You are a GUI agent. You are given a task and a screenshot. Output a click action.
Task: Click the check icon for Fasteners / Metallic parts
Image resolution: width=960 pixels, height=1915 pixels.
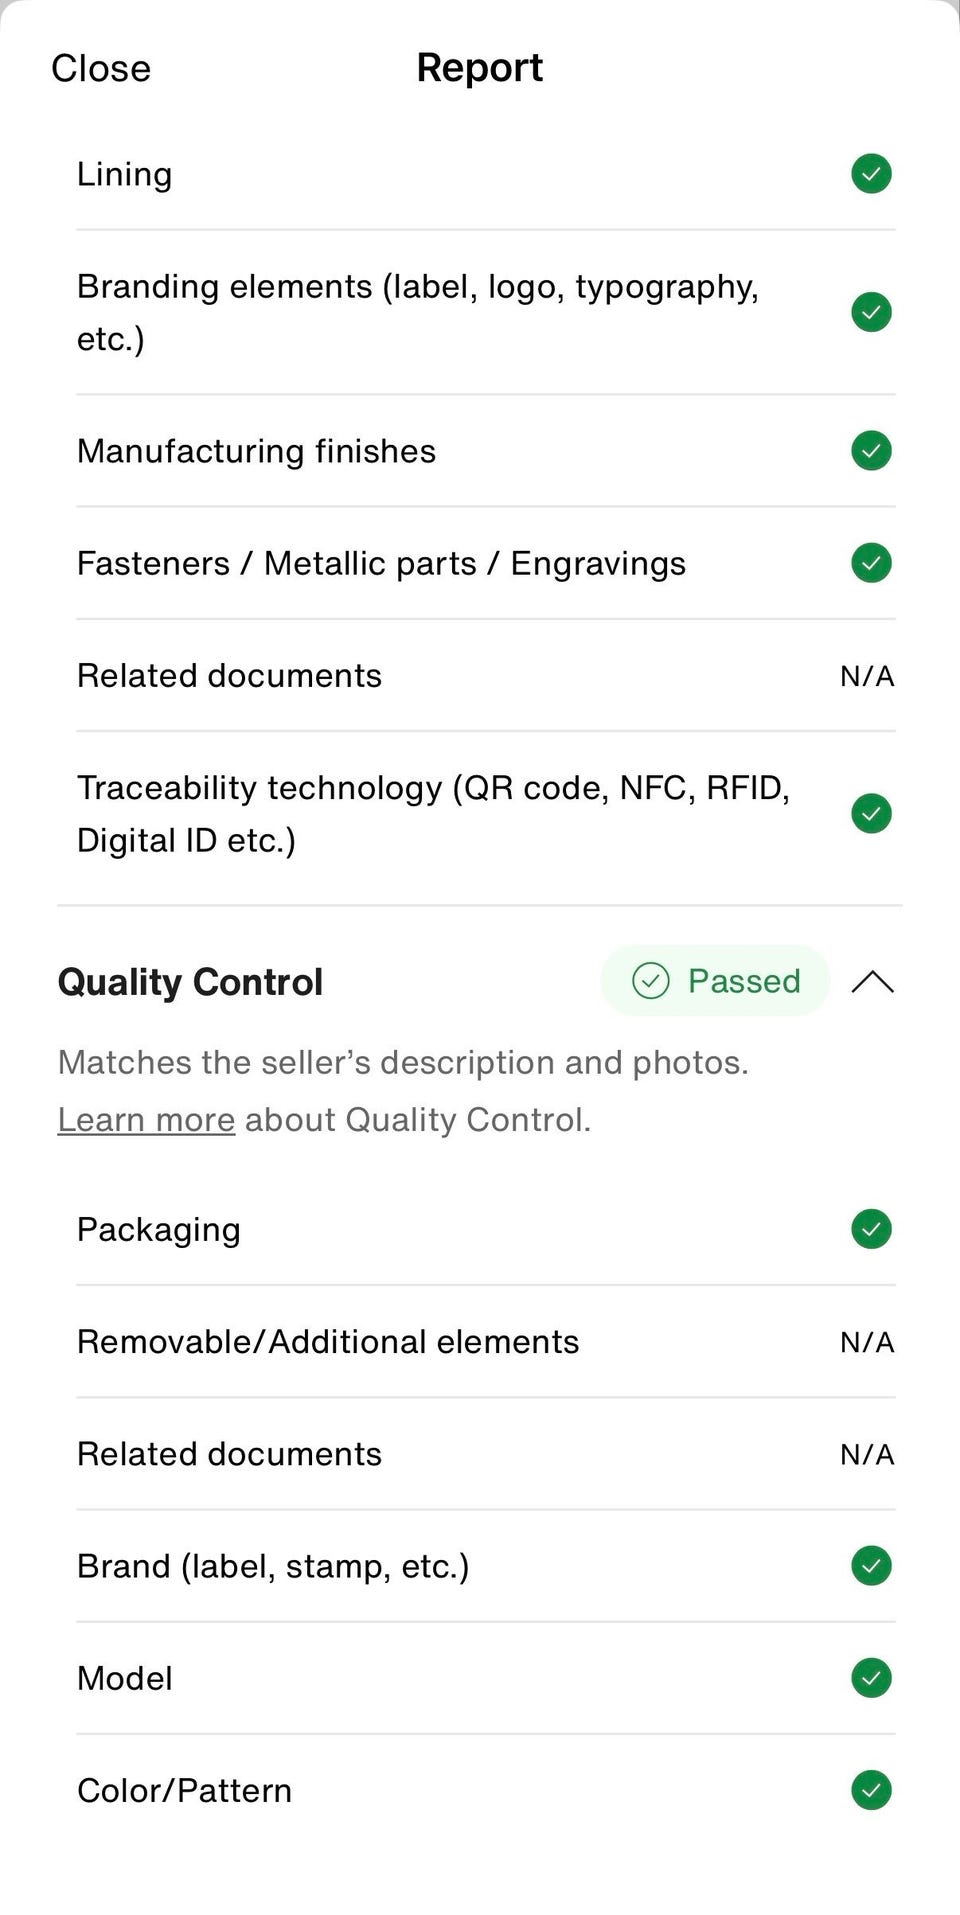(x=871, y=563)
